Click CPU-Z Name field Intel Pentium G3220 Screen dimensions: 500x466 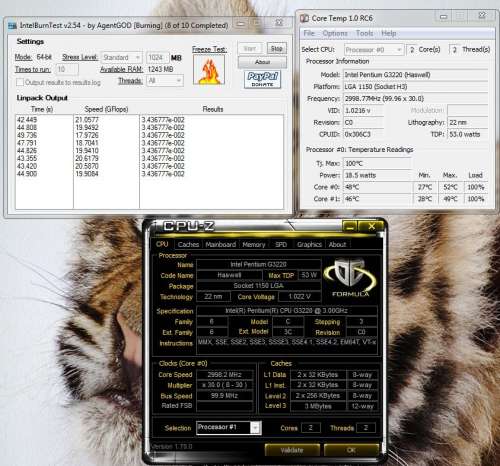[258, 264]
